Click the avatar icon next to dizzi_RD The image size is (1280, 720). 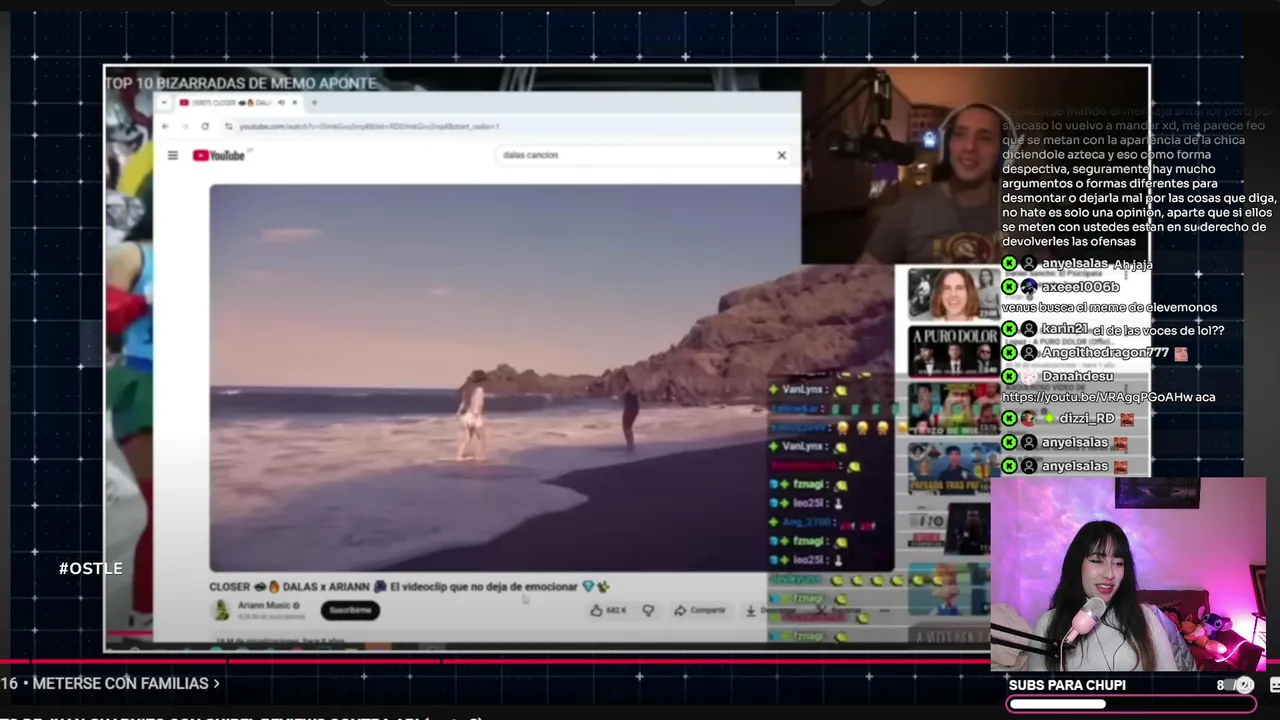(x=1029, y=419)
